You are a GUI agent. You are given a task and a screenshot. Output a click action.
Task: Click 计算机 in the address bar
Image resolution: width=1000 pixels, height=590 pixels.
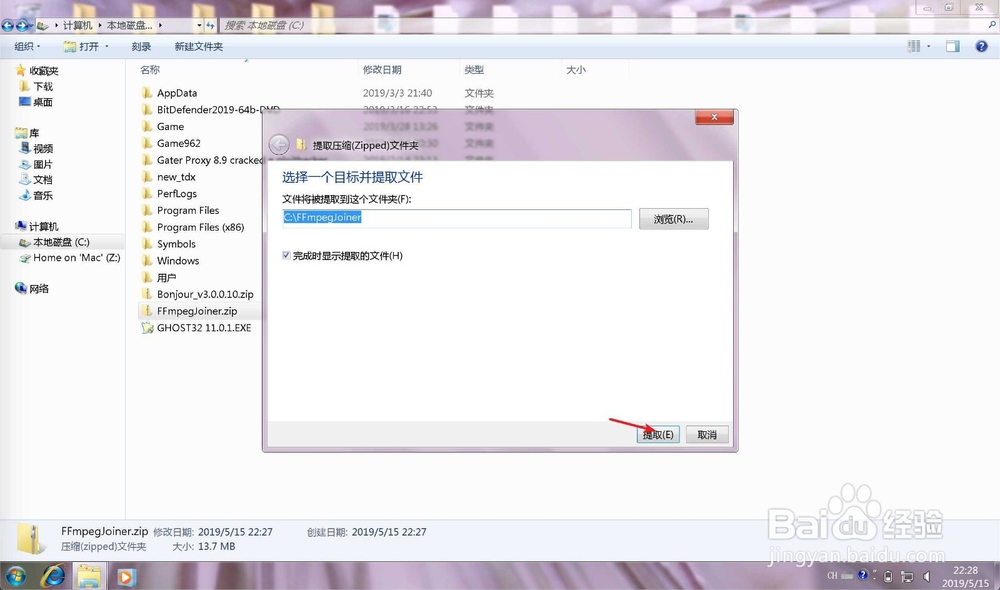78,26
